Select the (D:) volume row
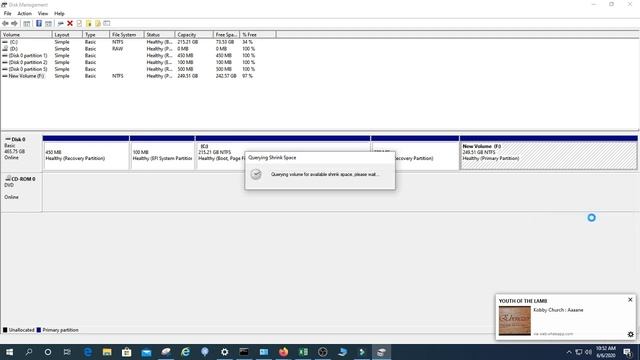This screenshot has width=640, height=360. coord(129,49)
